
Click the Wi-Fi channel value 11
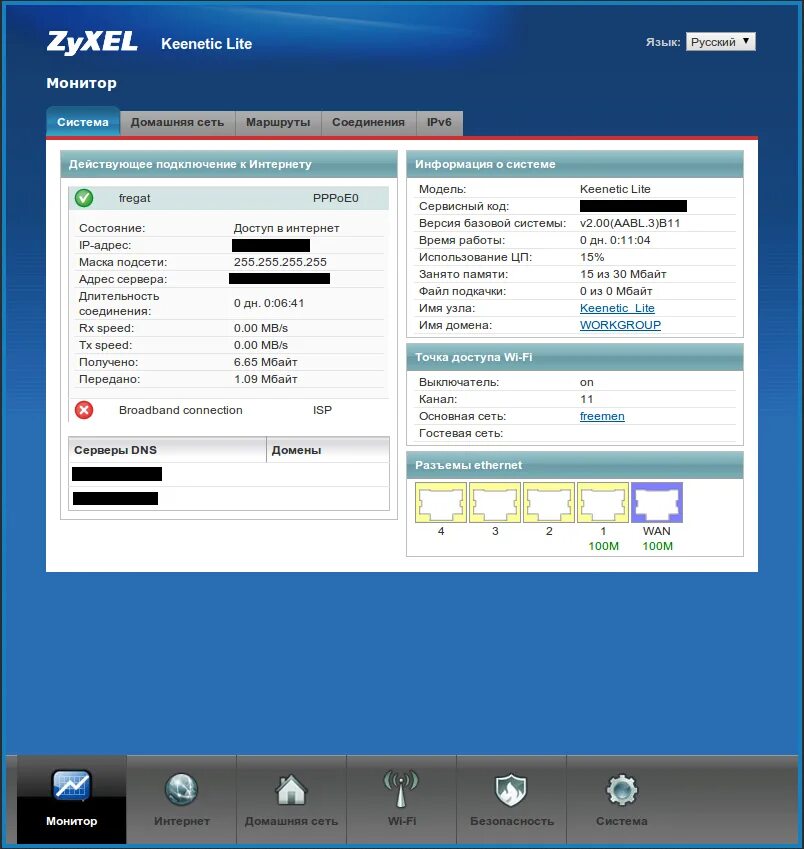point(586,399)
